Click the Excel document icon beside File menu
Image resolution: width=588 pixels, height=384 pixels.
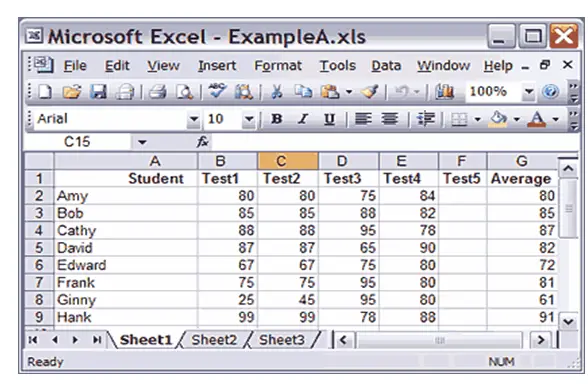coord(44,65)
